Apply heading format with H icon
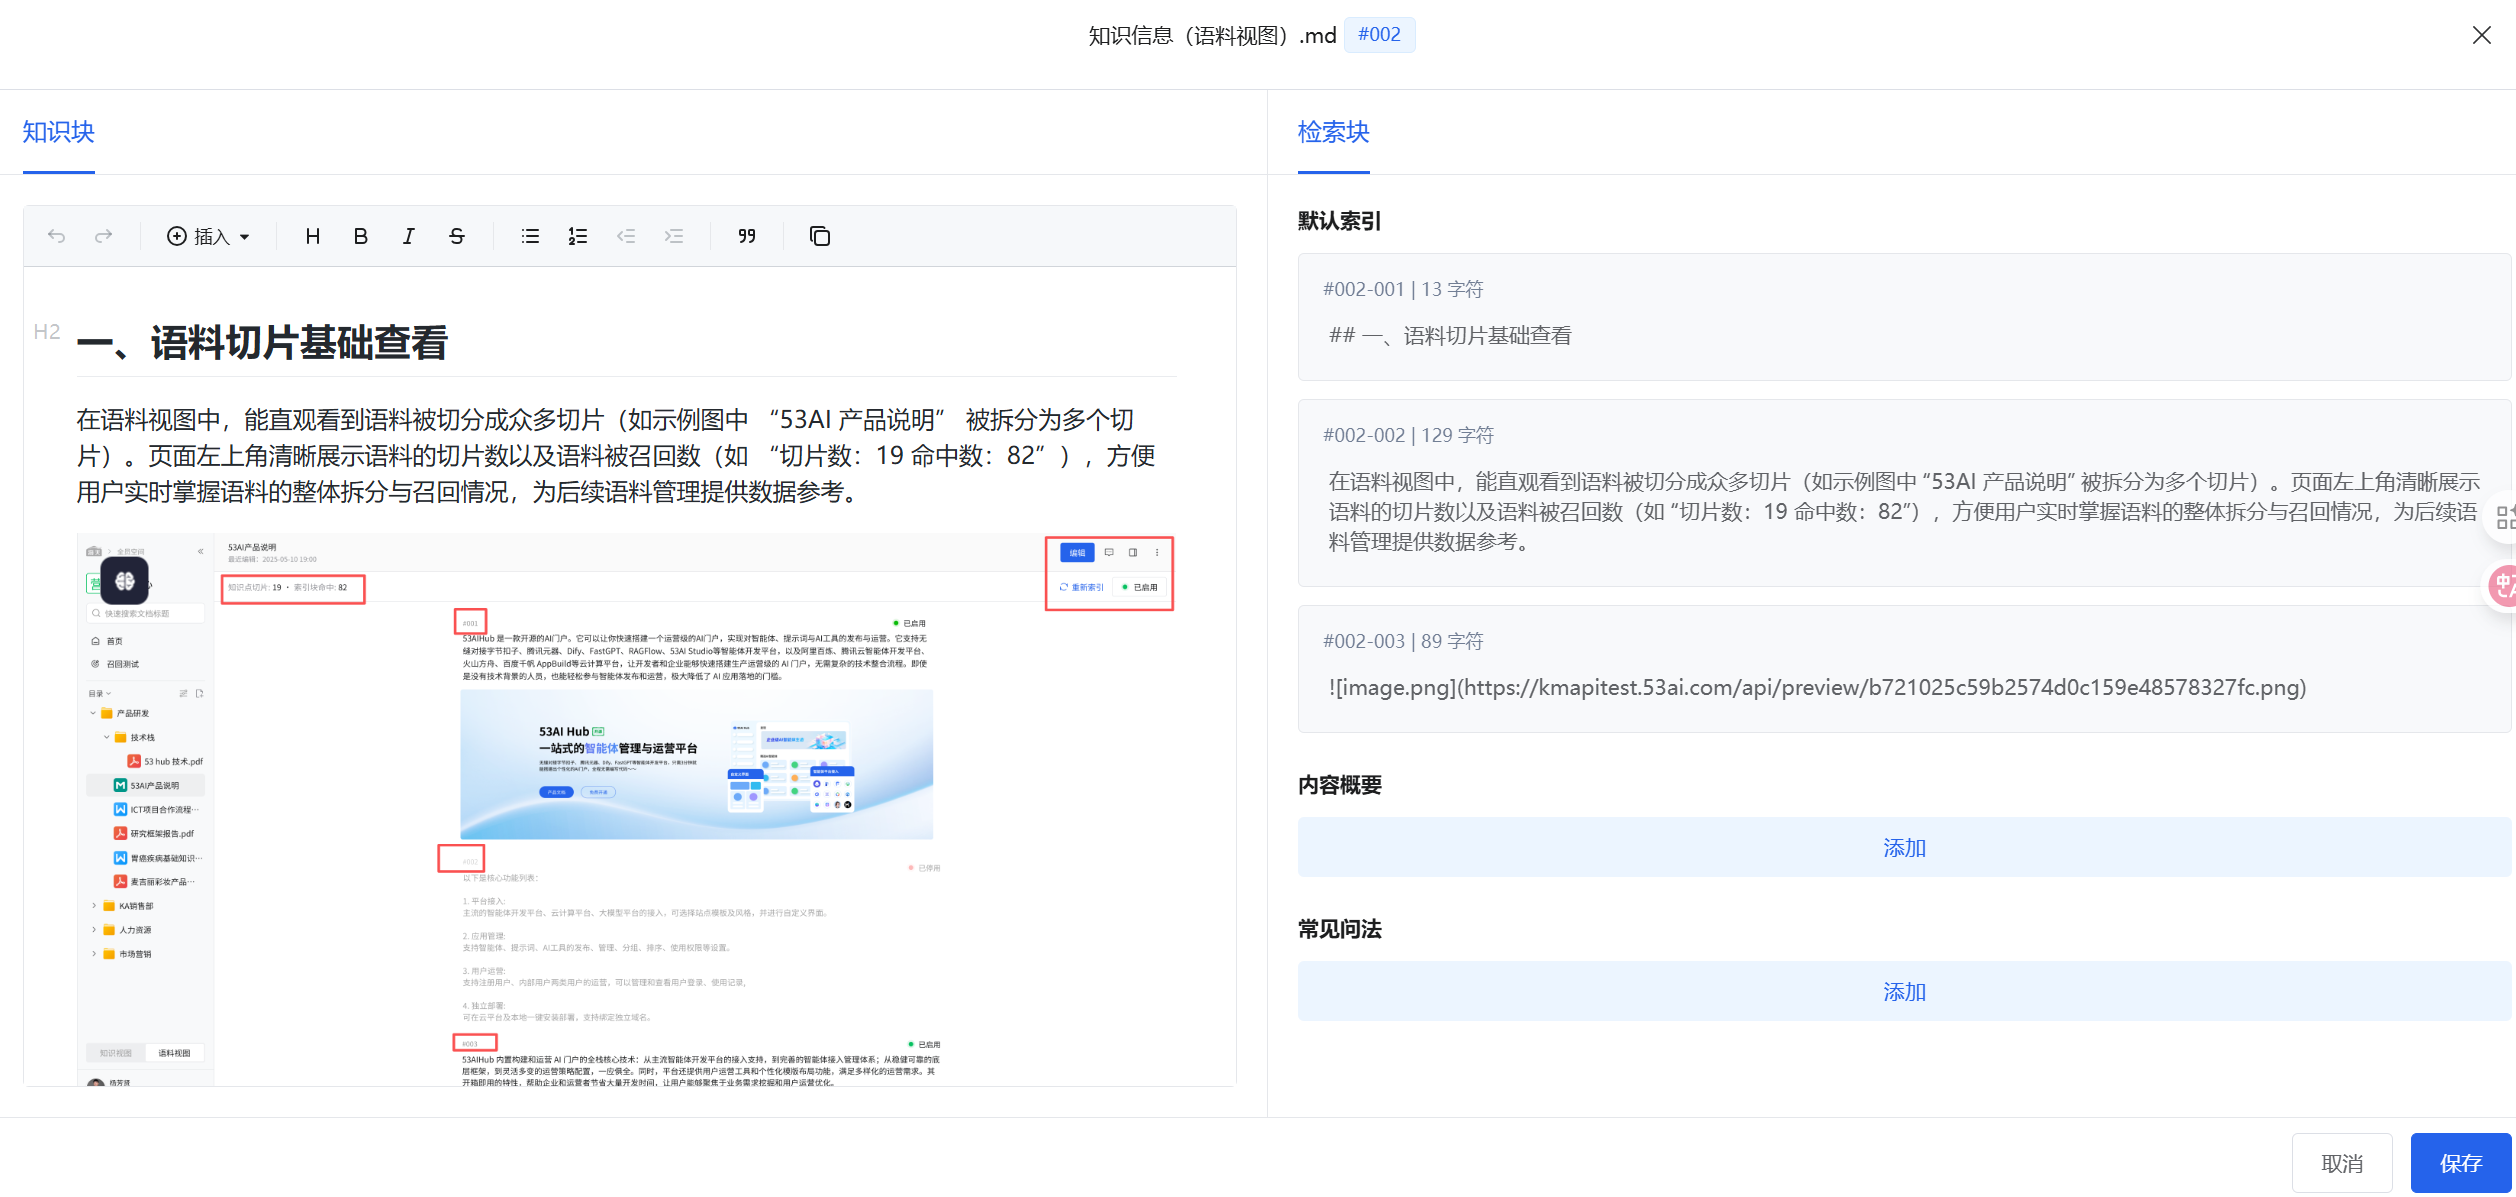The height and width of the screenshot is (1197, 2516). [313, 236]
